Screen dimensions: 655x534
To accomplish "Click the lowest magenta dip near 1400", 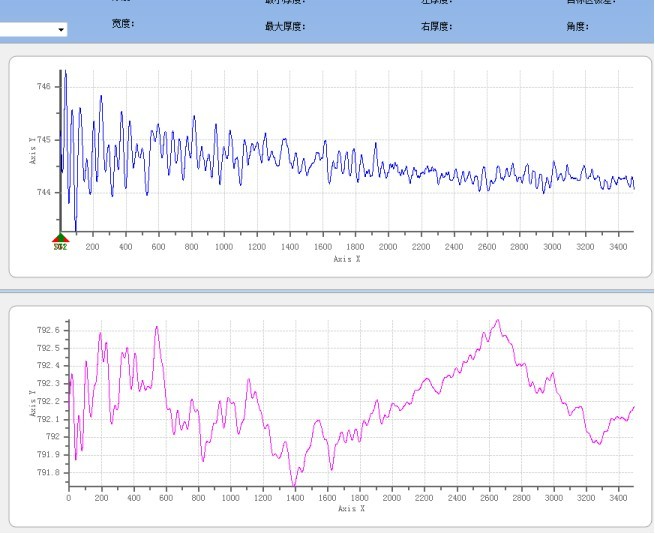I will pos(294,486).
